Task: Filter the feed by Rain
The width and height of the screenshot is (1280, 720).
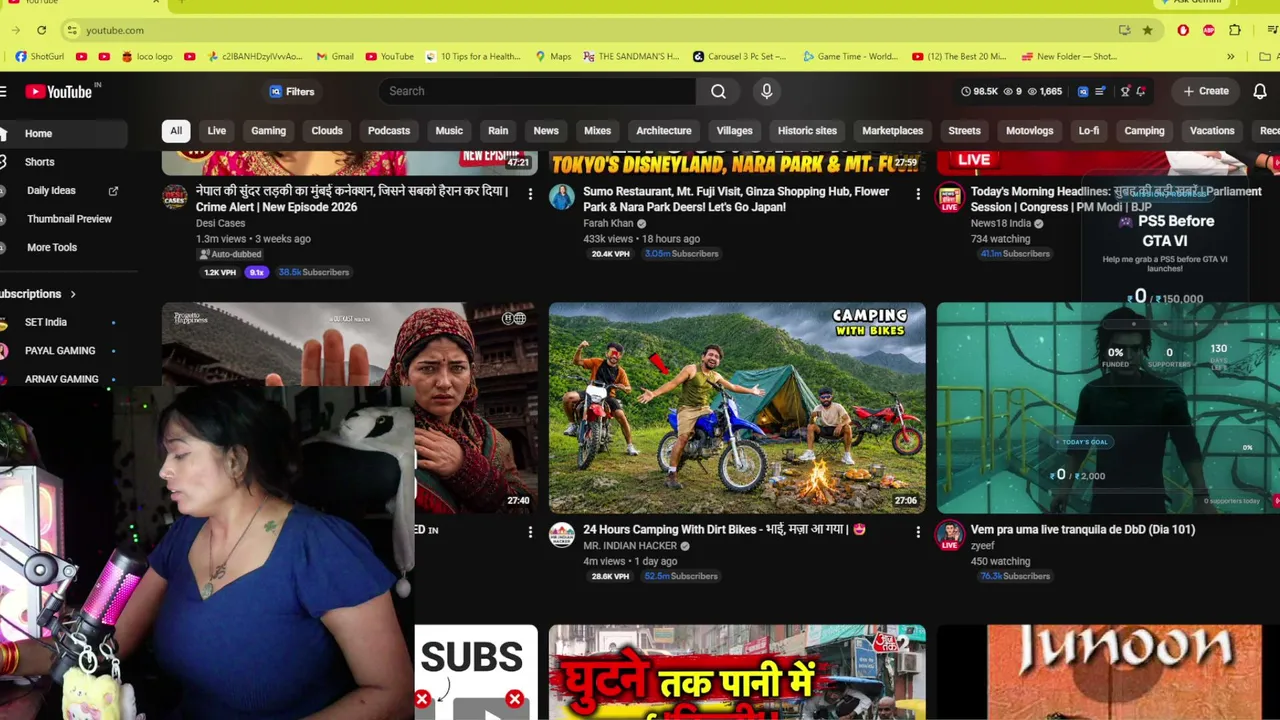Action: 498,131
